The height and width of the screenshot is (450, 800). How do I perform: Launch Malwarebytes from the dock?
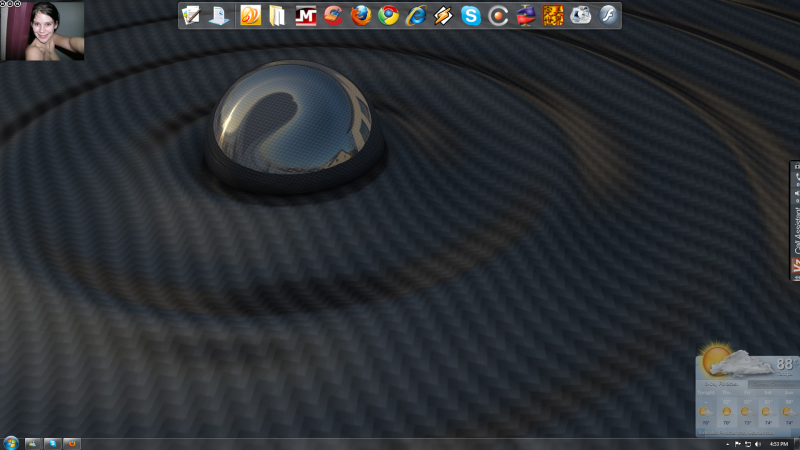coord(306,15)
